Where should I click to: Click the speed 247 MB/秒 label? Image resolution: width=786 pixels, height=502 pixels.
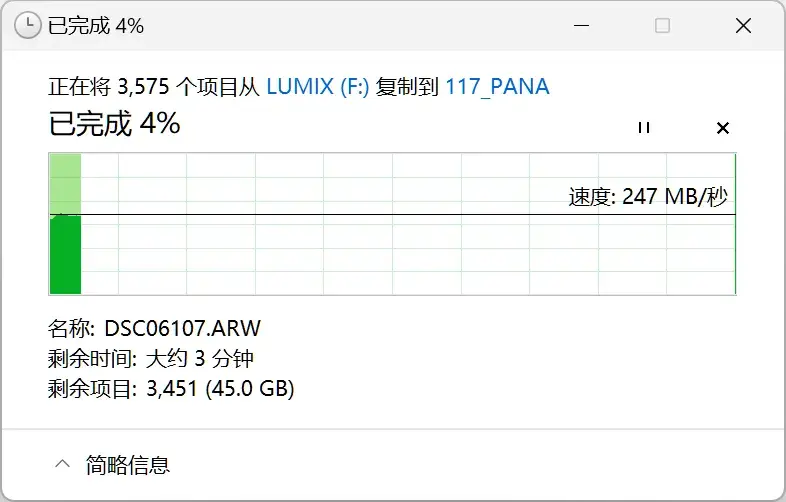pos(648,197)
